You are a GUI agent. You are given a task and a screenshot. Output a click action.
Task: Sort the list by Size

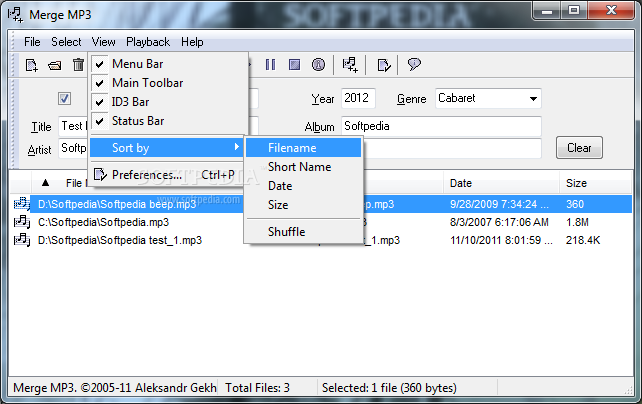point(303,205)
